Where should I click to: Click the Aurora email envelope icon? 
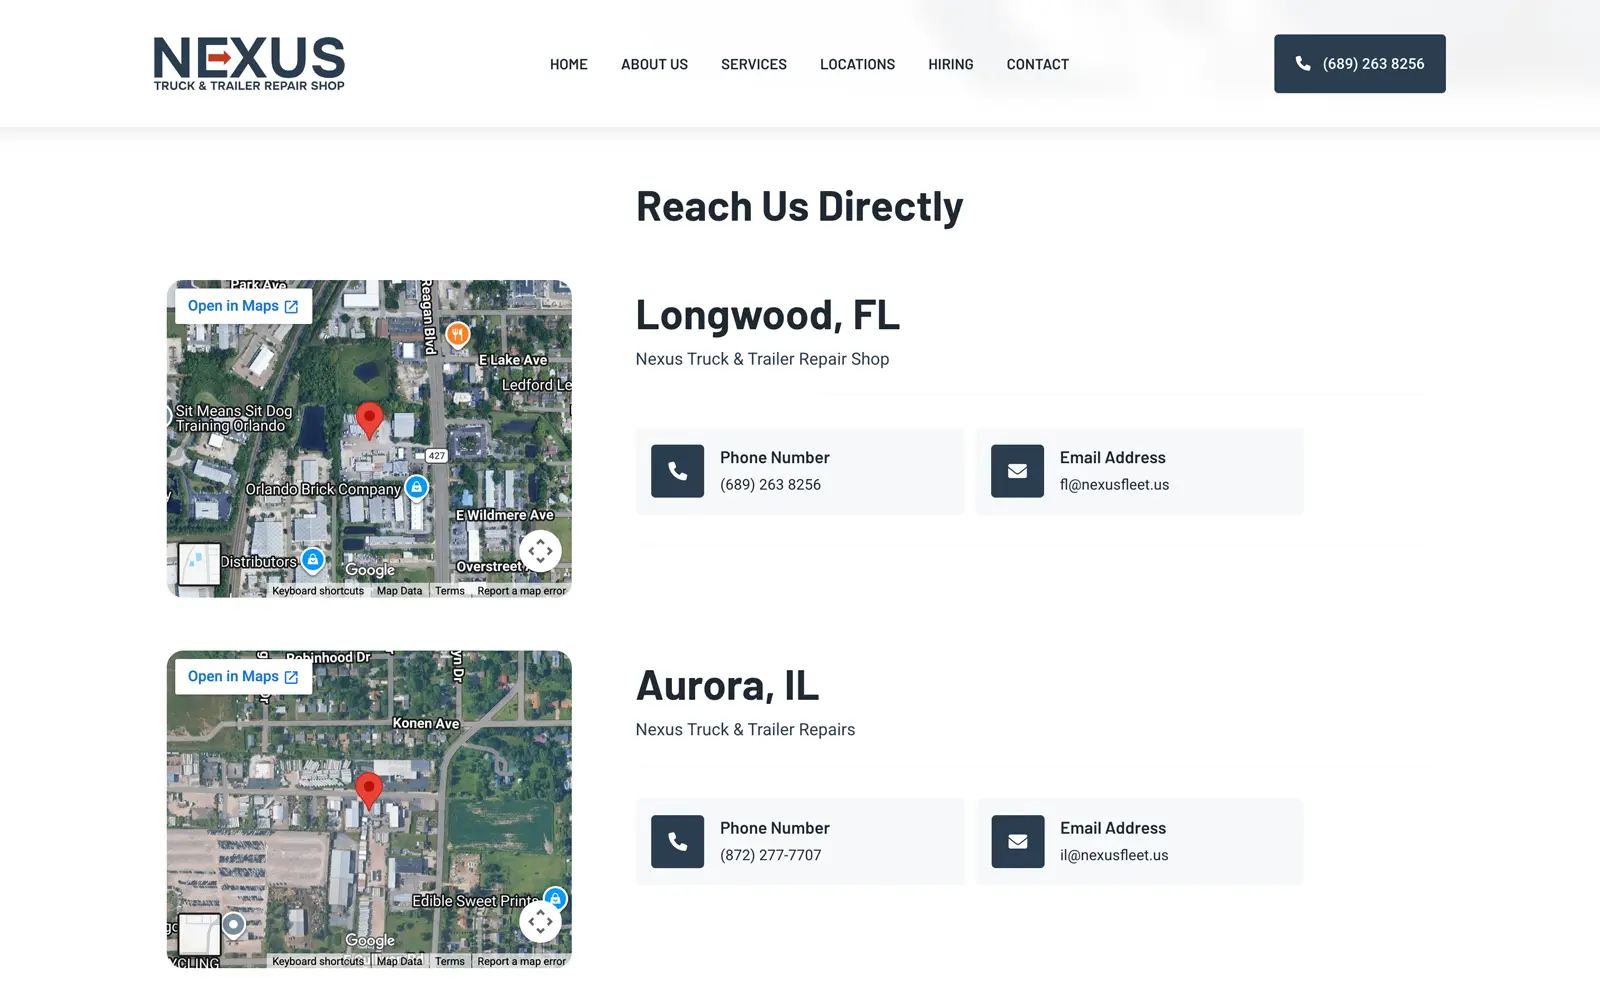[x=1017, y=842]
